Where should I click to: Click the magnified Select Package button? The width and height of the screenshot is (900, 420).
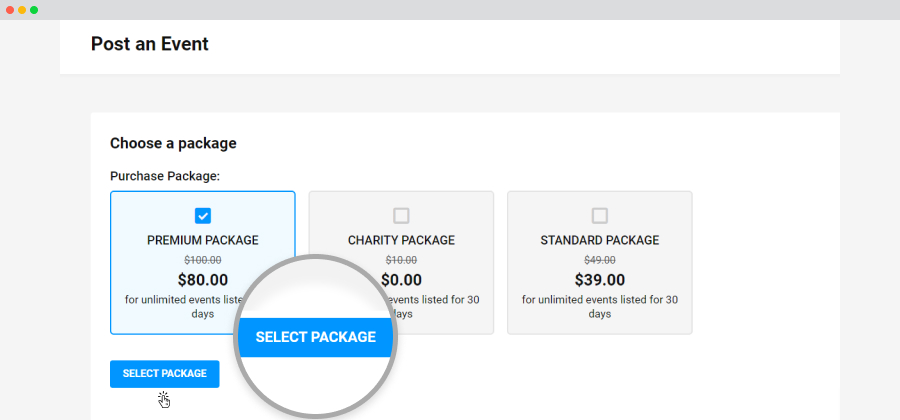click(316, 337)
